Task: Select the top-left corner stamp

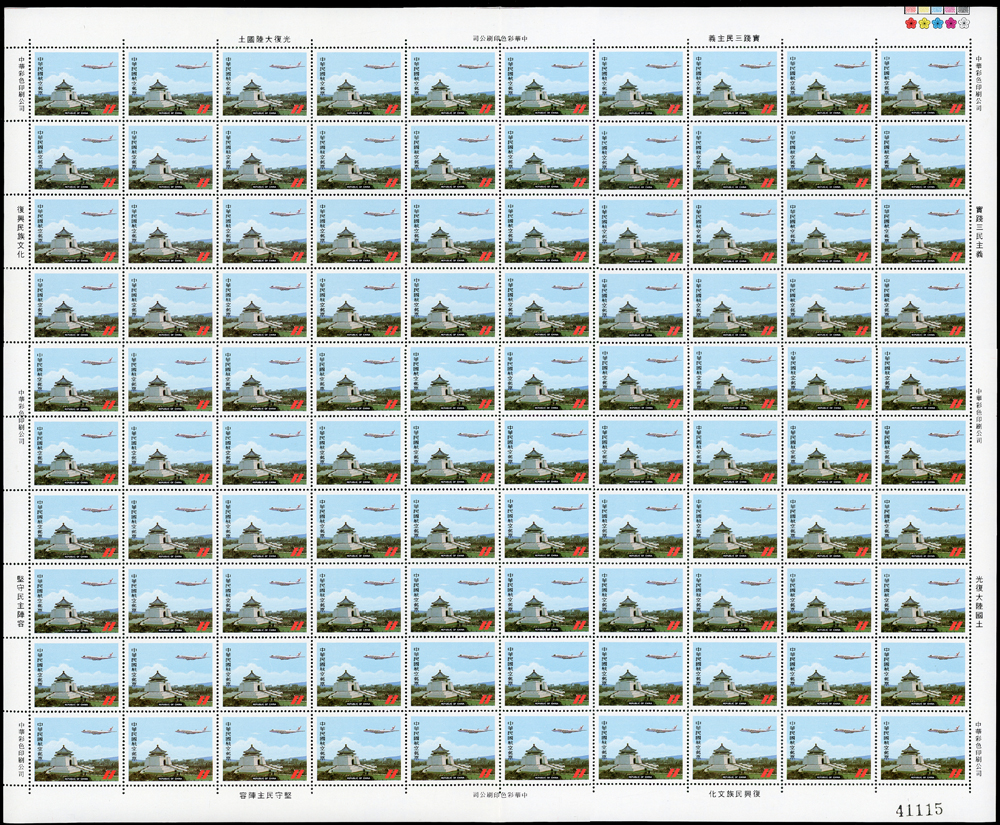Action: [76, 79]
